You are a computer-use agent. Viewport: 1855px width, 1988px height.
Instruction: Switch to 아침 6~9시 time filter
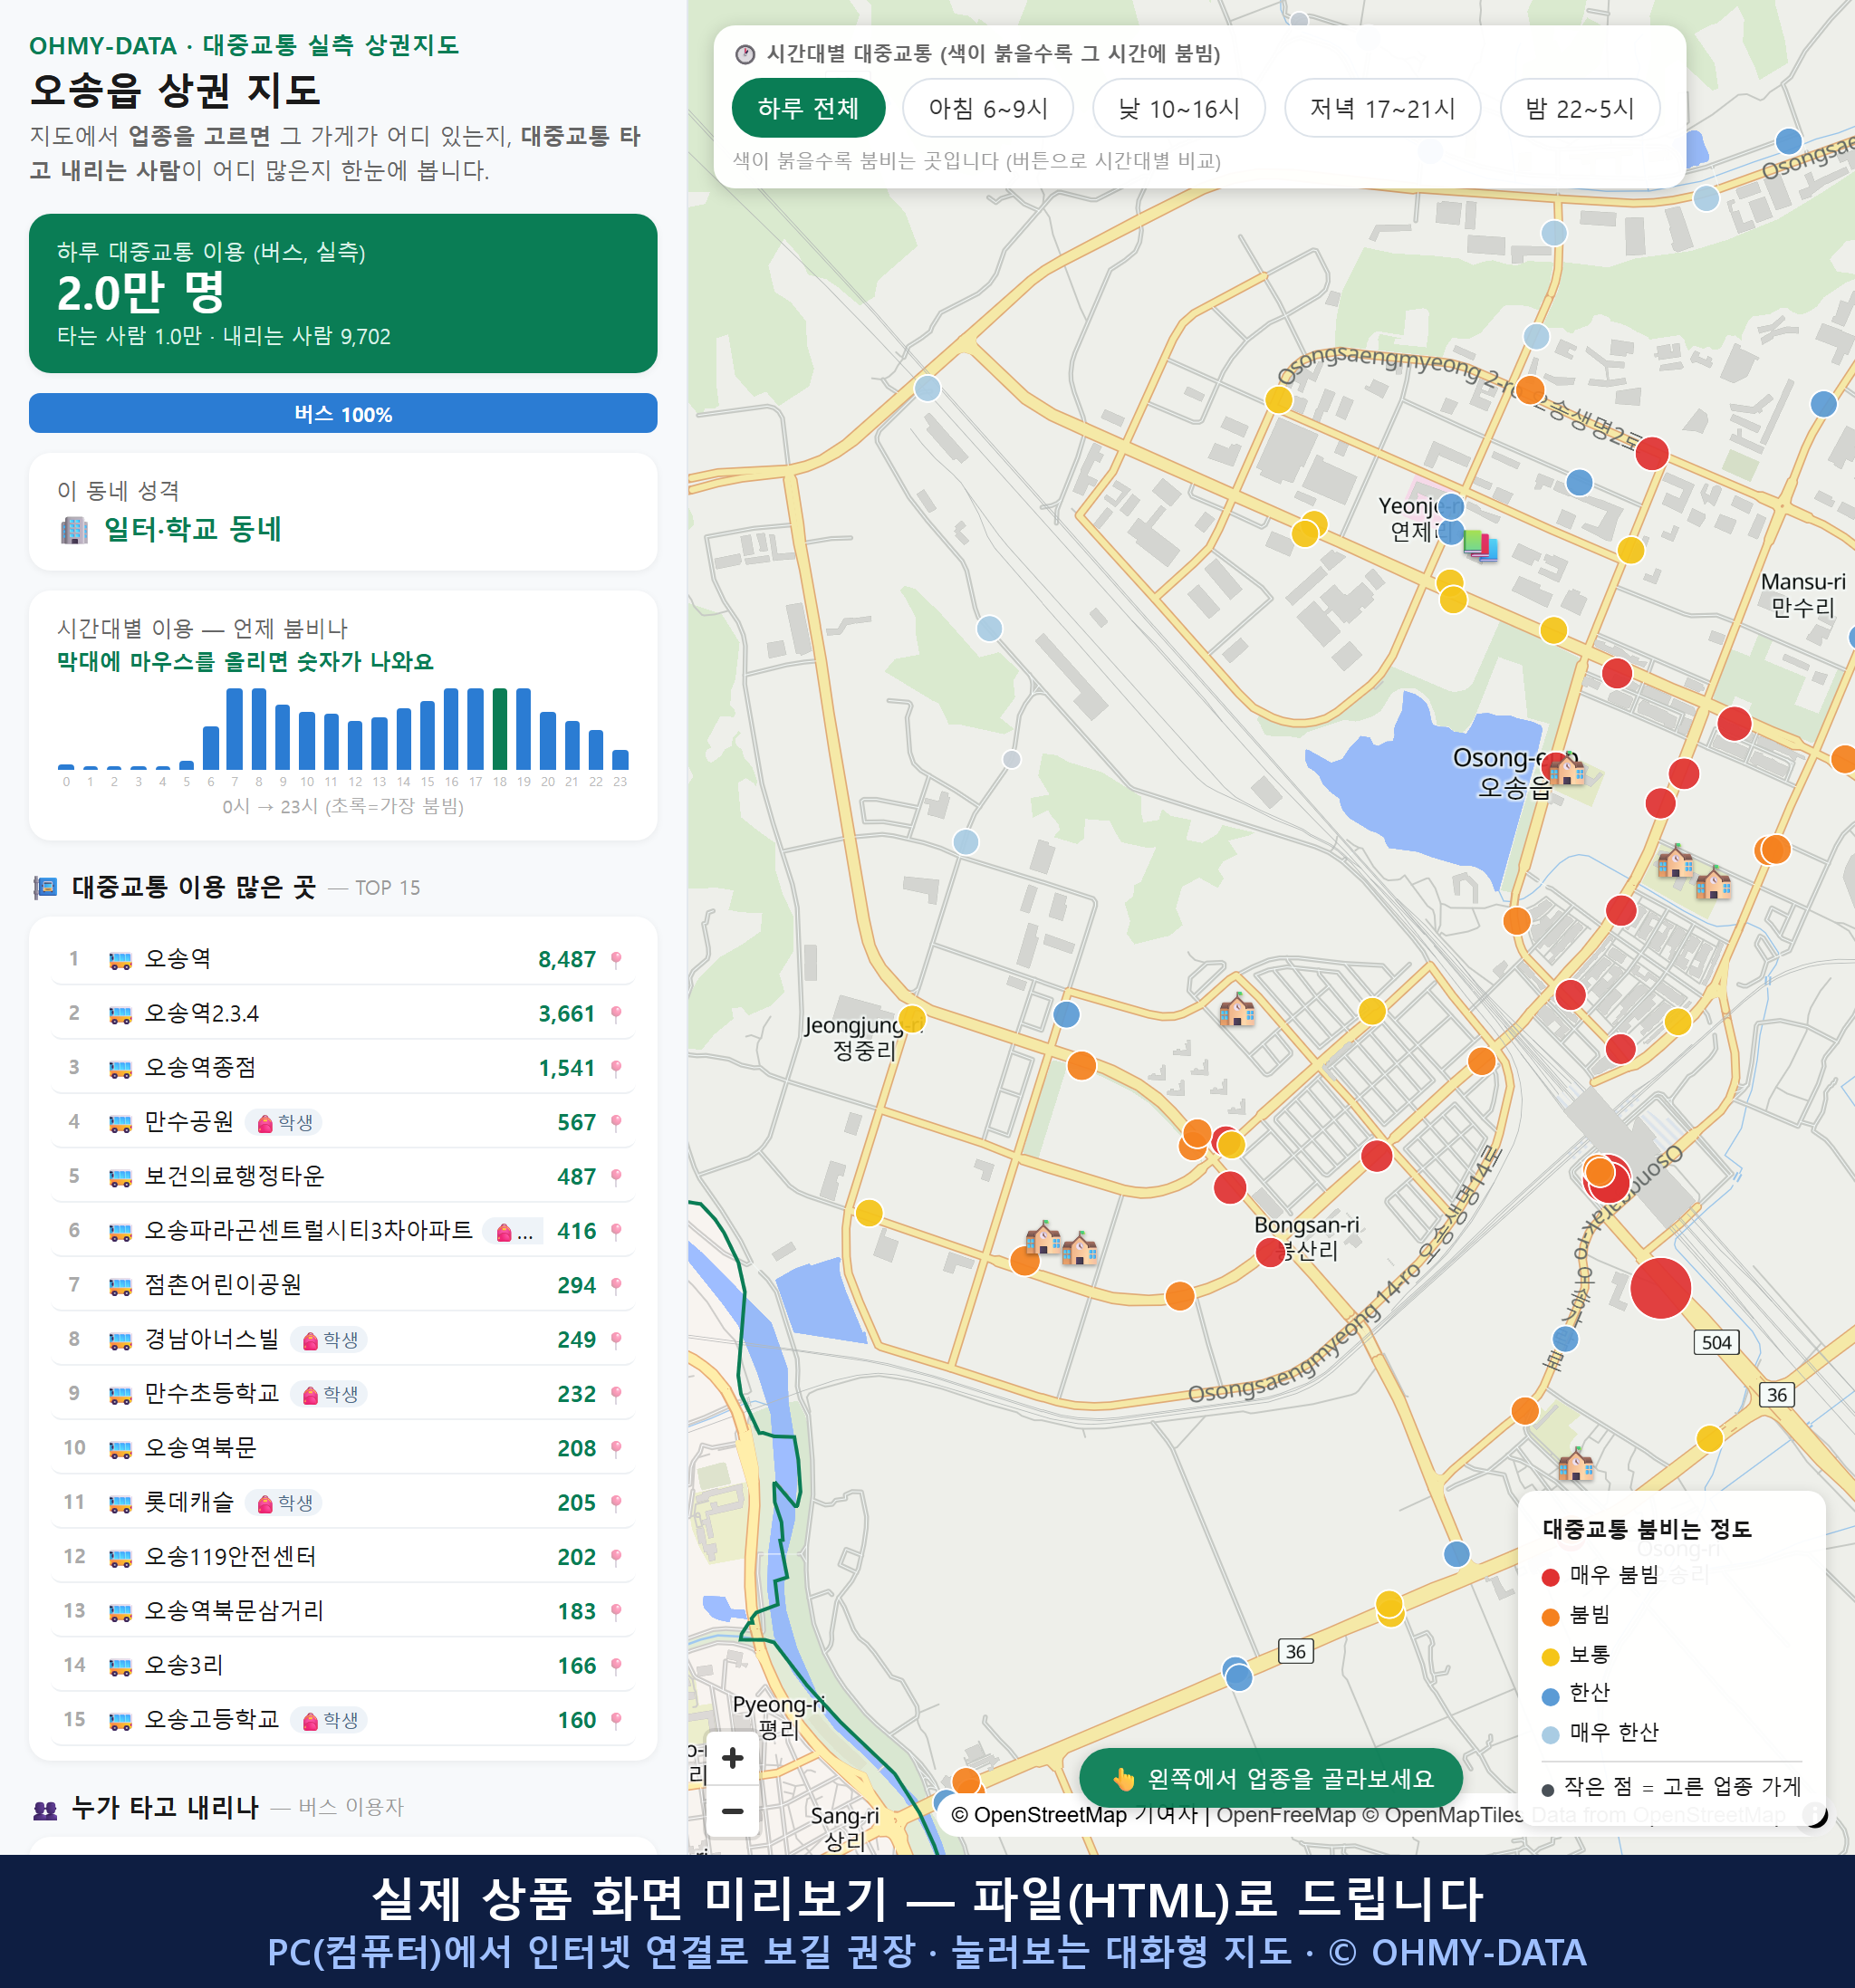pos(987,108)
